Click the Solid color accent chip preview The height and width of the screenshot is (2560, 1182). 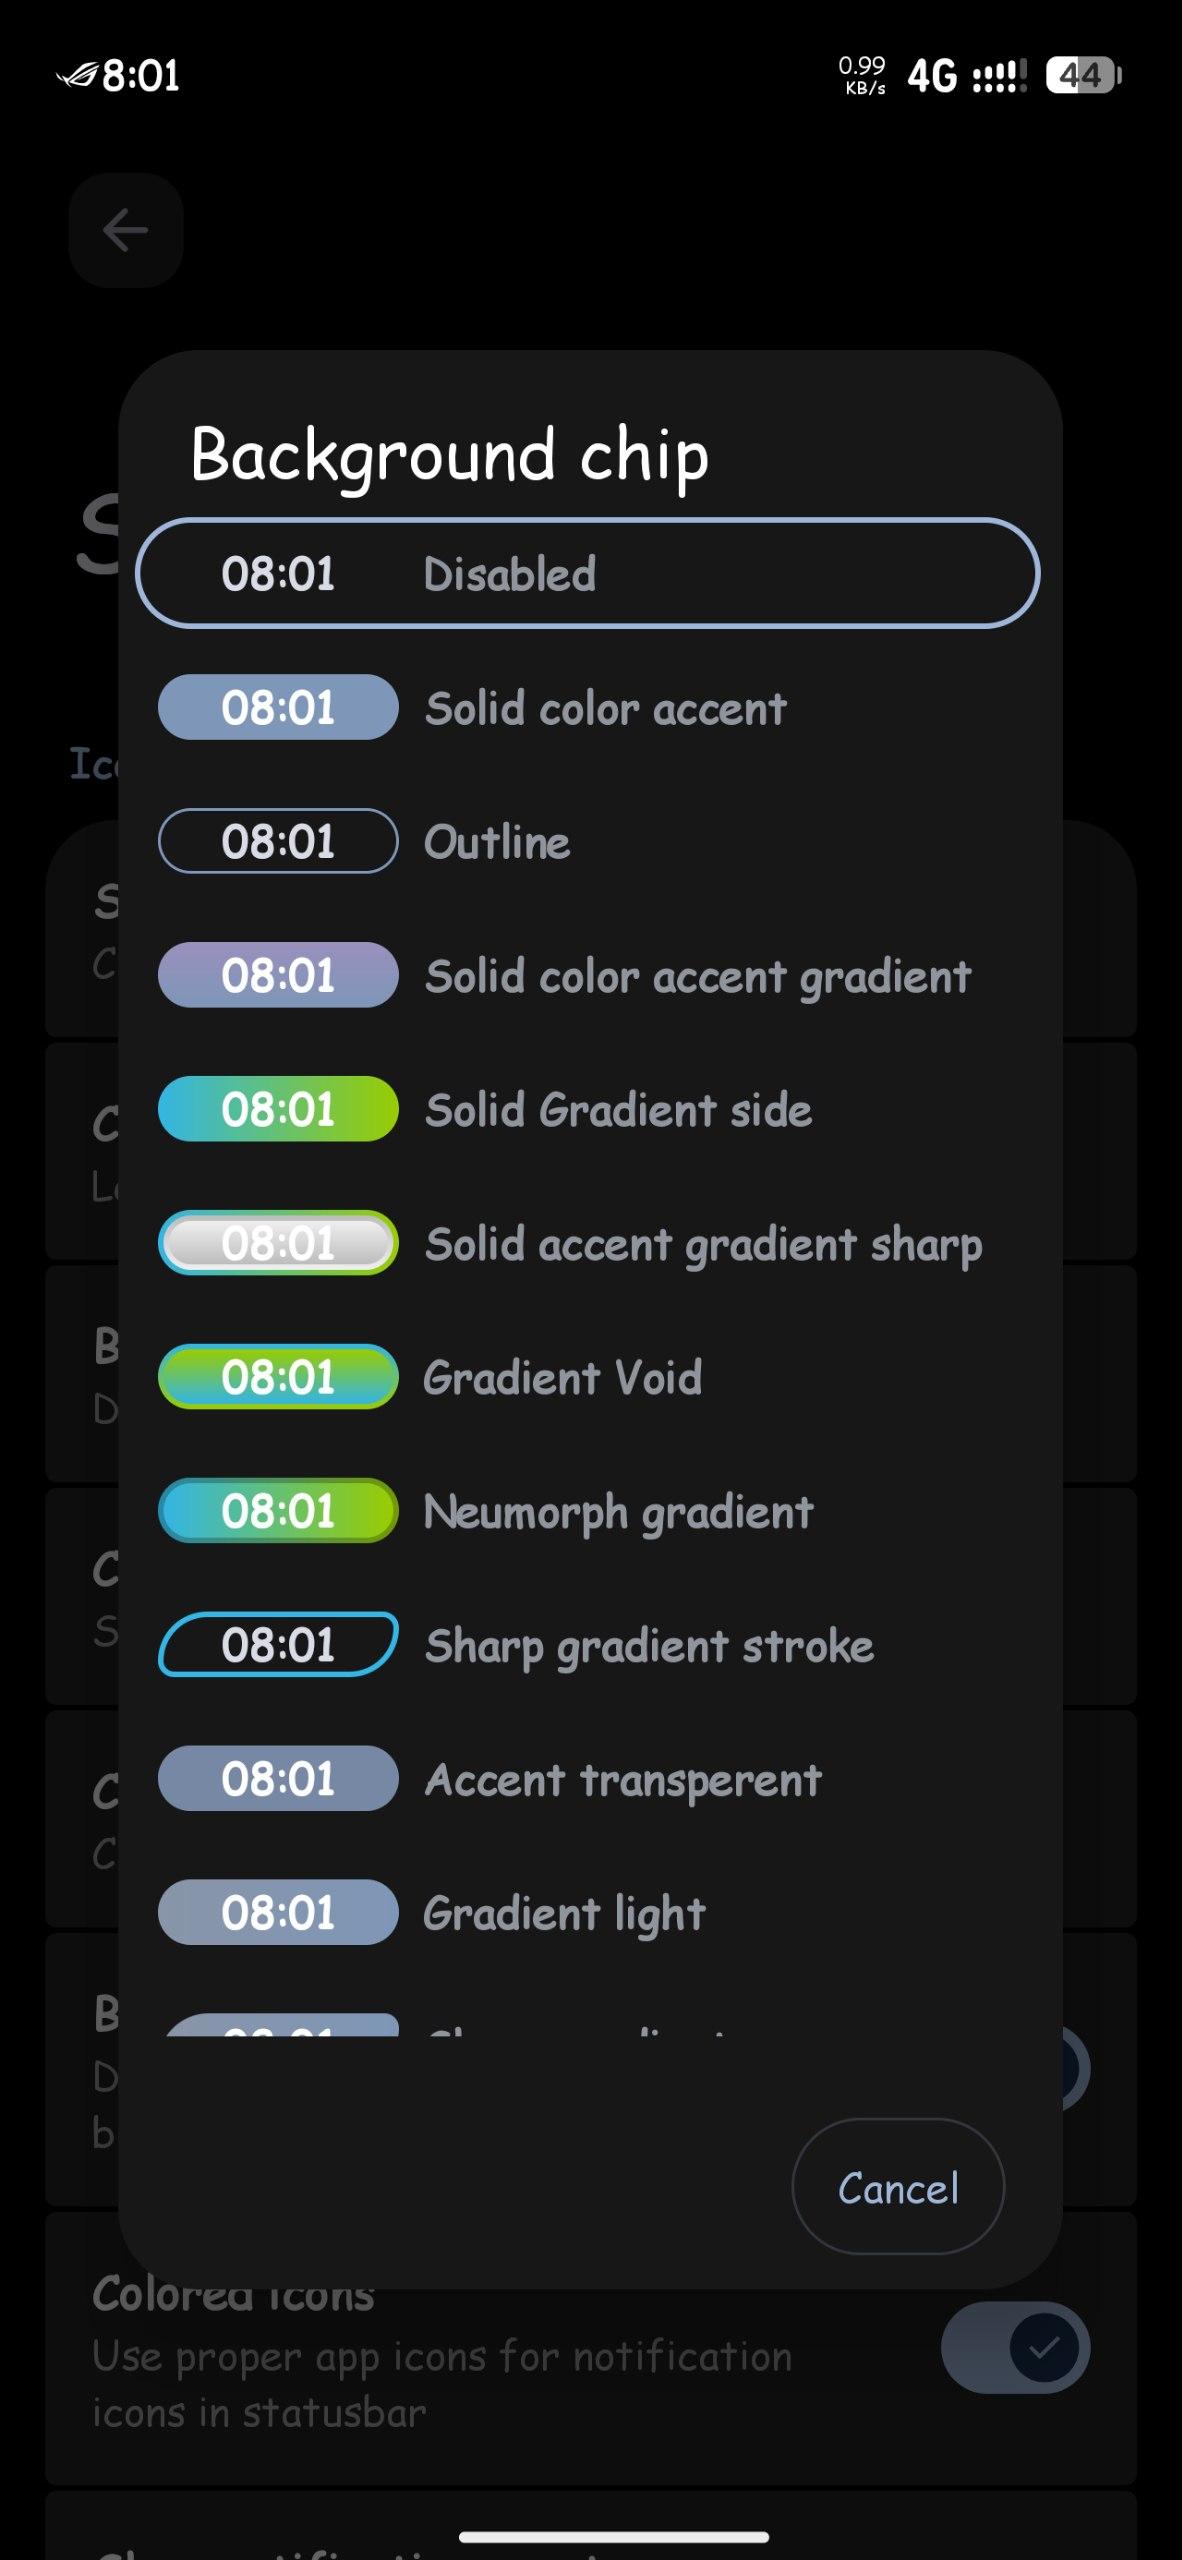point(278,707)
